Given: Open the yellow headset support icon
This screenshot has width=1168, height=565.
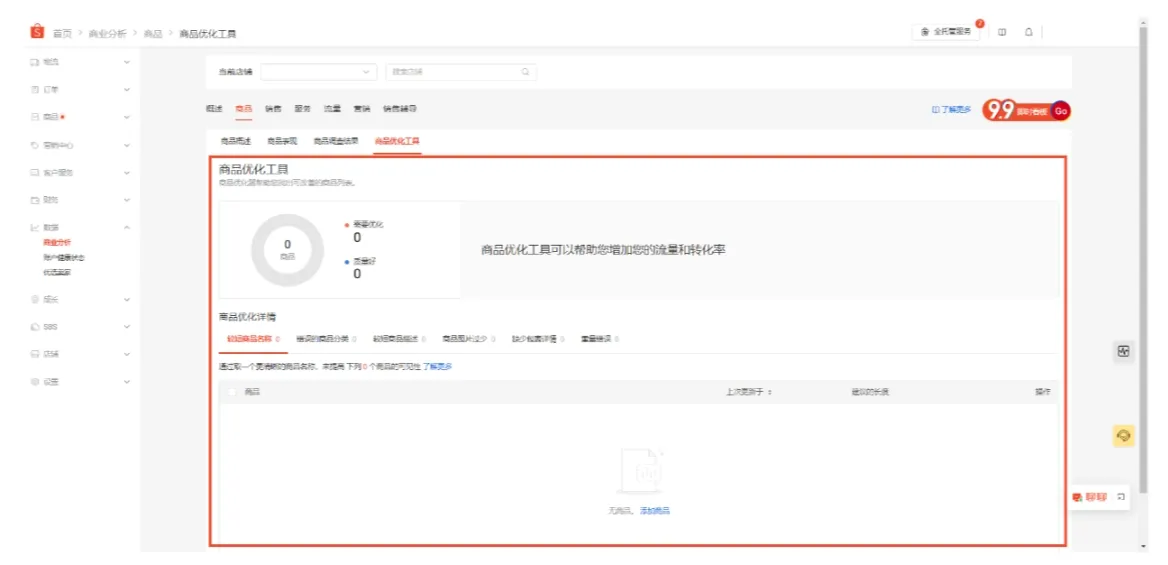Looking at the screenshot, I should click(1124, 435).
